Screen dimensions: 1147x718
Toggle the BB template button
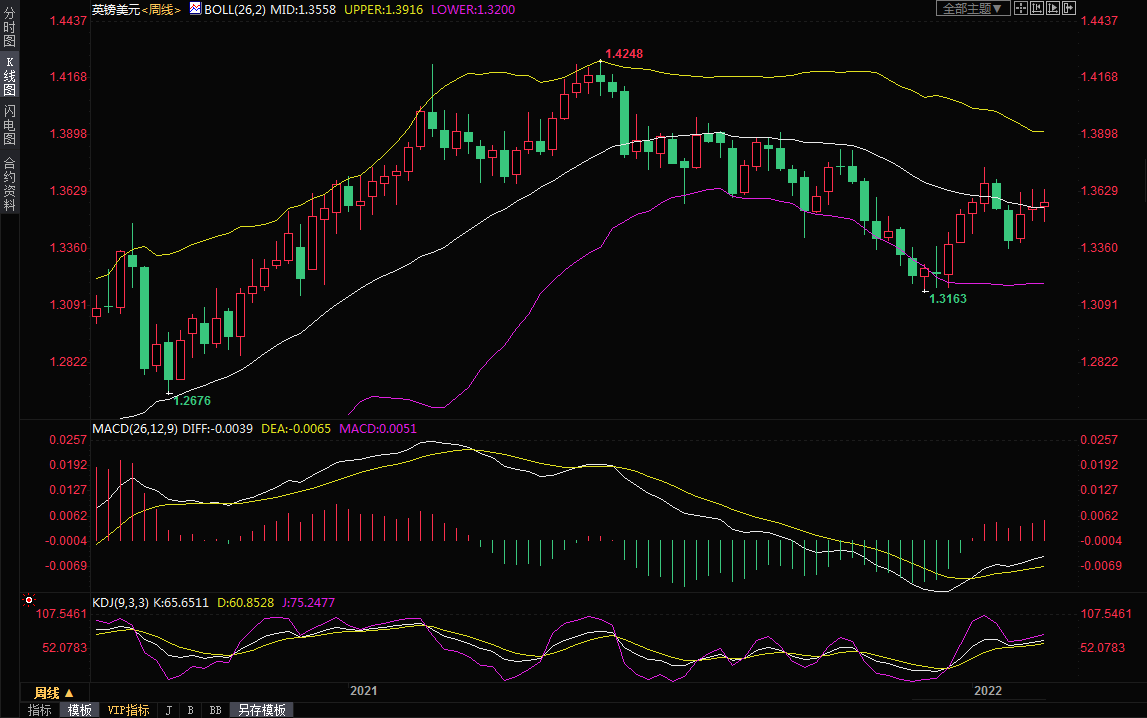click(215, 710)
